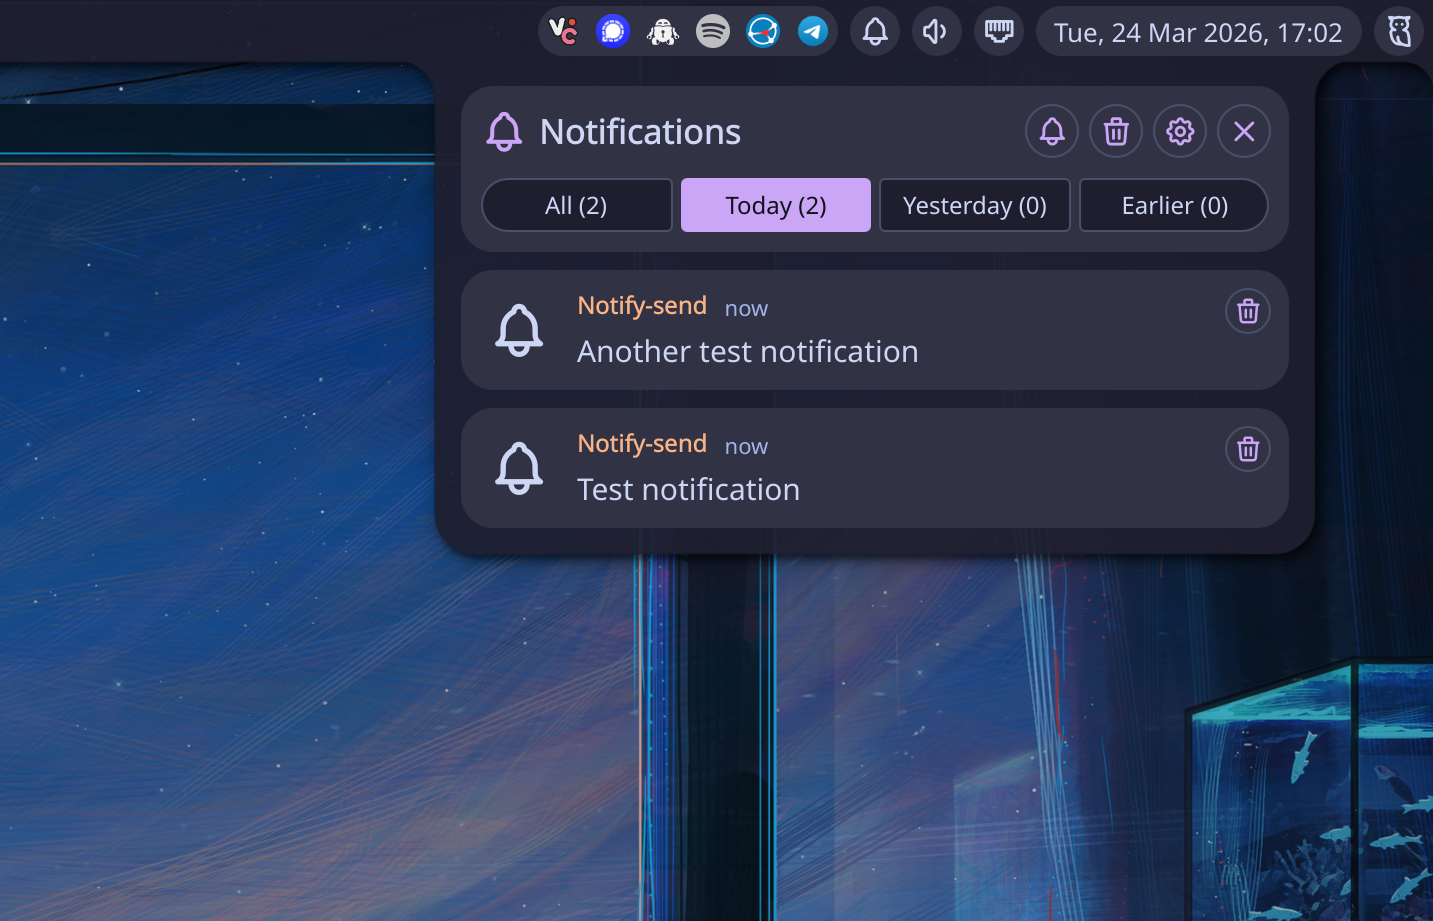The width and height of the screenshot is (1433, 921).
Task: Select the Yesterday (0) tab
Action: pos(974,205)
